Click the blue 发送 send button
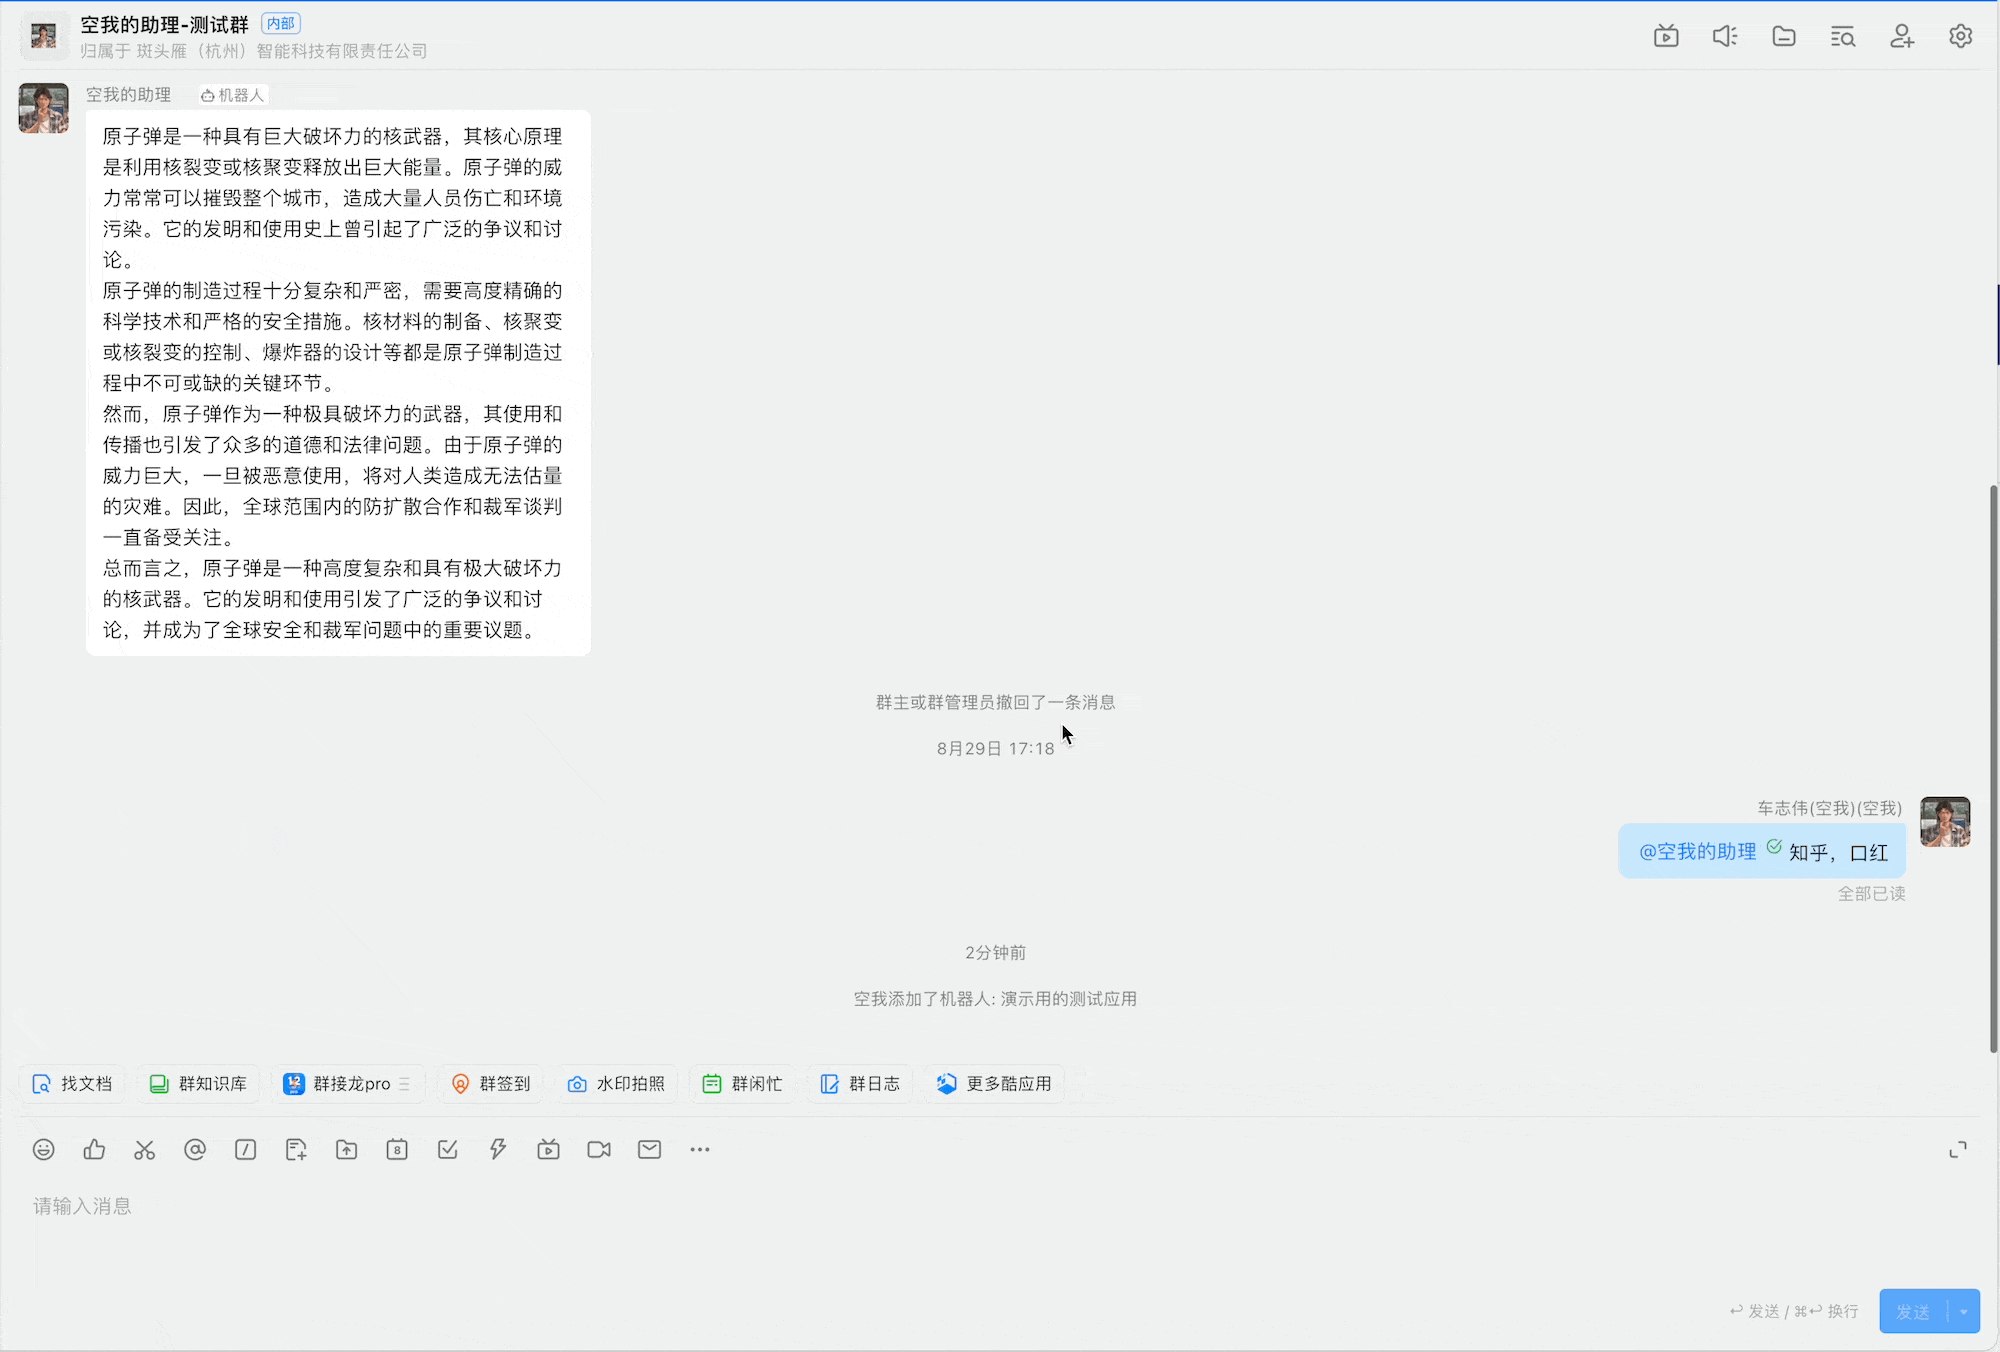This screenshot has height=1352, width=2000. click(x=1913, y=1312)
